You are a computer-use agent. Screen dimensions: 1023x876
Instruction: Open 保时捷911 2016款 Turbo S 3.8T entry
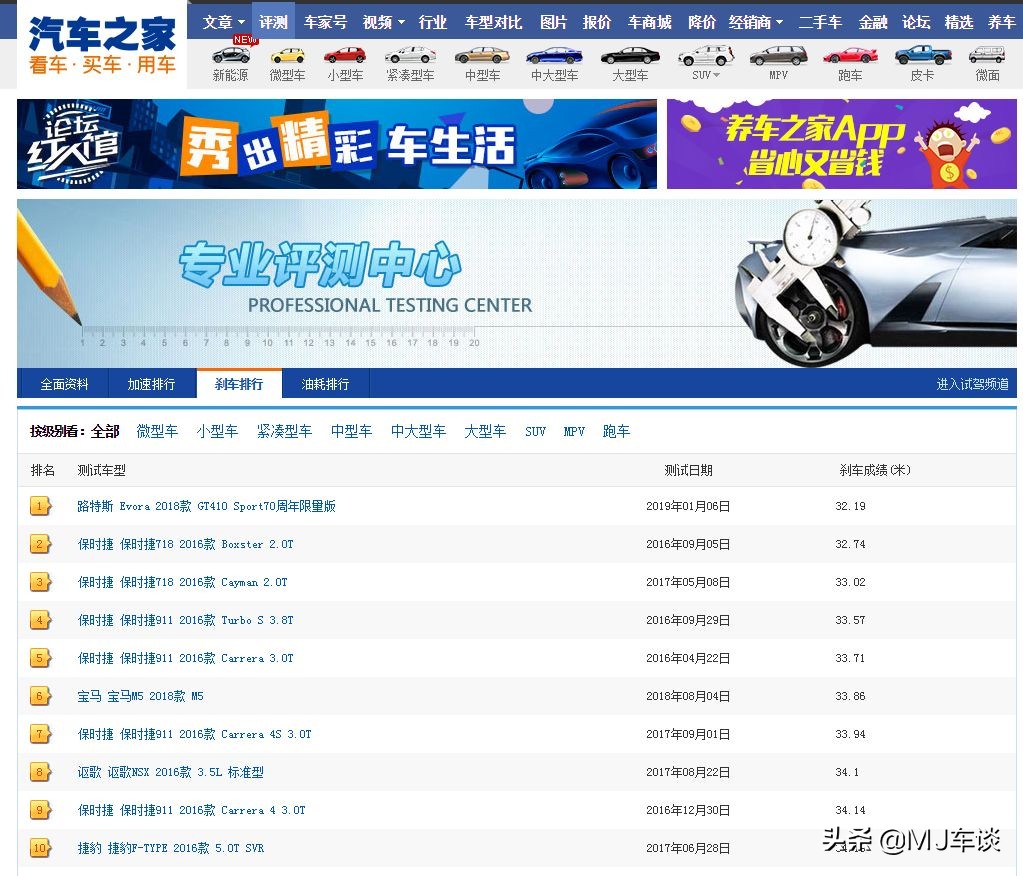[x=185, y=620]
